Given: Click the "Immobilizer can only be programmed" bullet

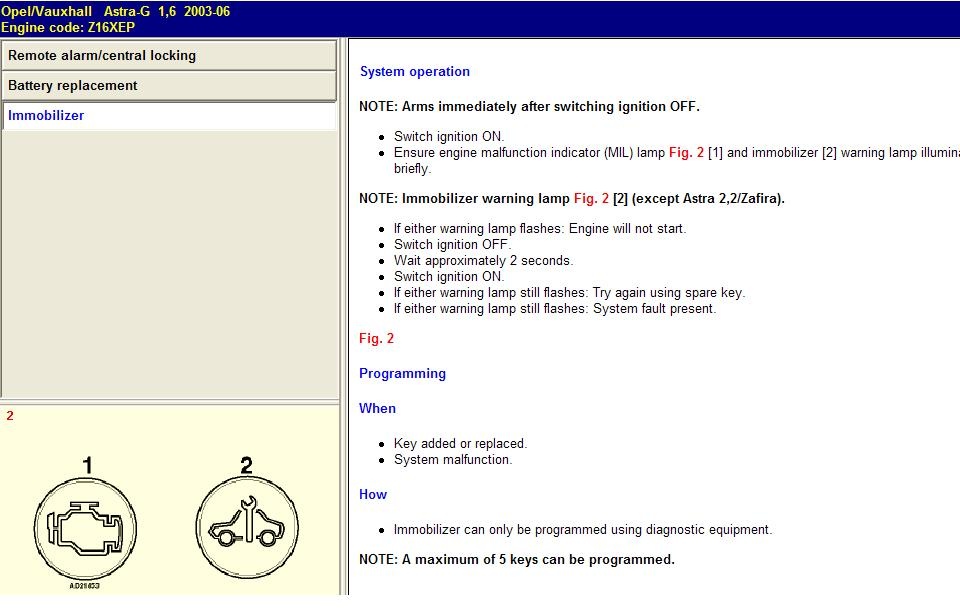Looking at the screenshot, I should click(583, 530).
